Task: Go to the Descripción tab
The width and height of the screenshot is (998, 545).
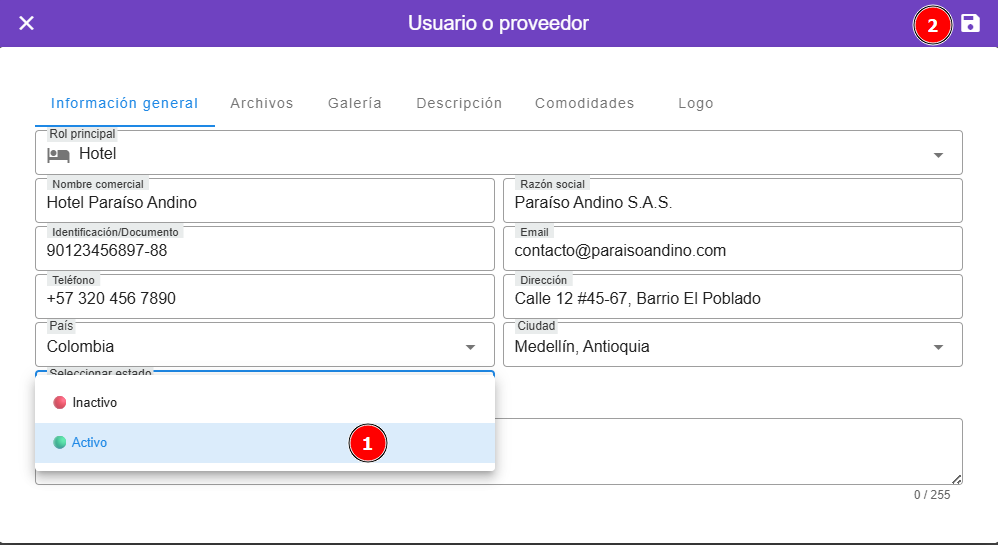Action: pyautogui.click(x=459, y=103)
